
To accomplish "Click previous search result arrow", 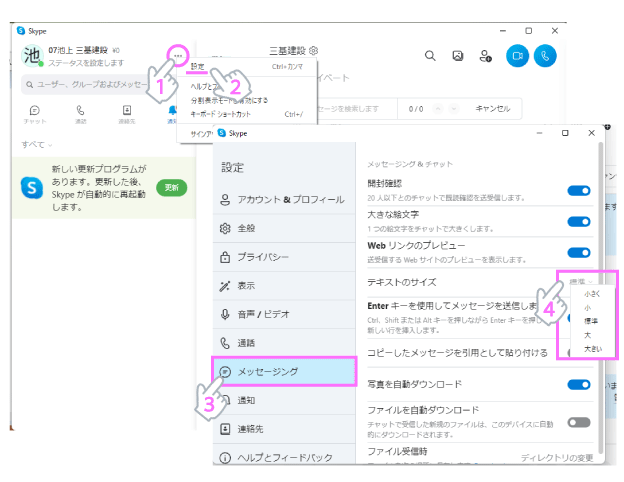I will [438, 109].
